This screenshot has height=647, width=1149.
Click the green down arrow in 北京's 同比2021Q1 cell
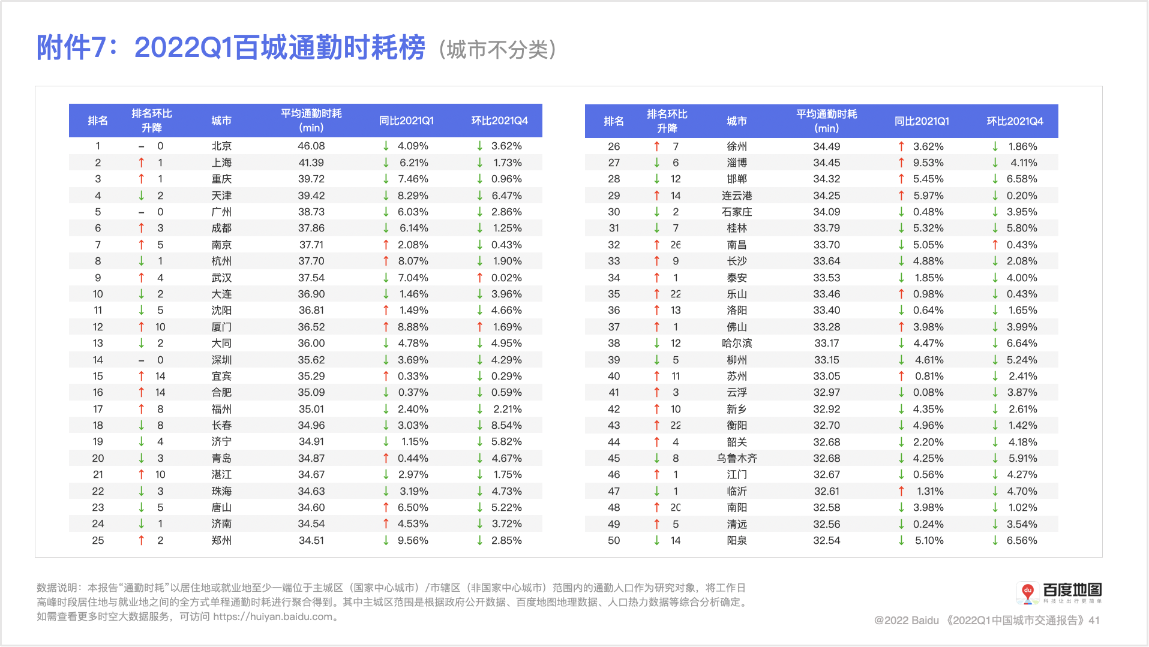(x=385, y=146)
